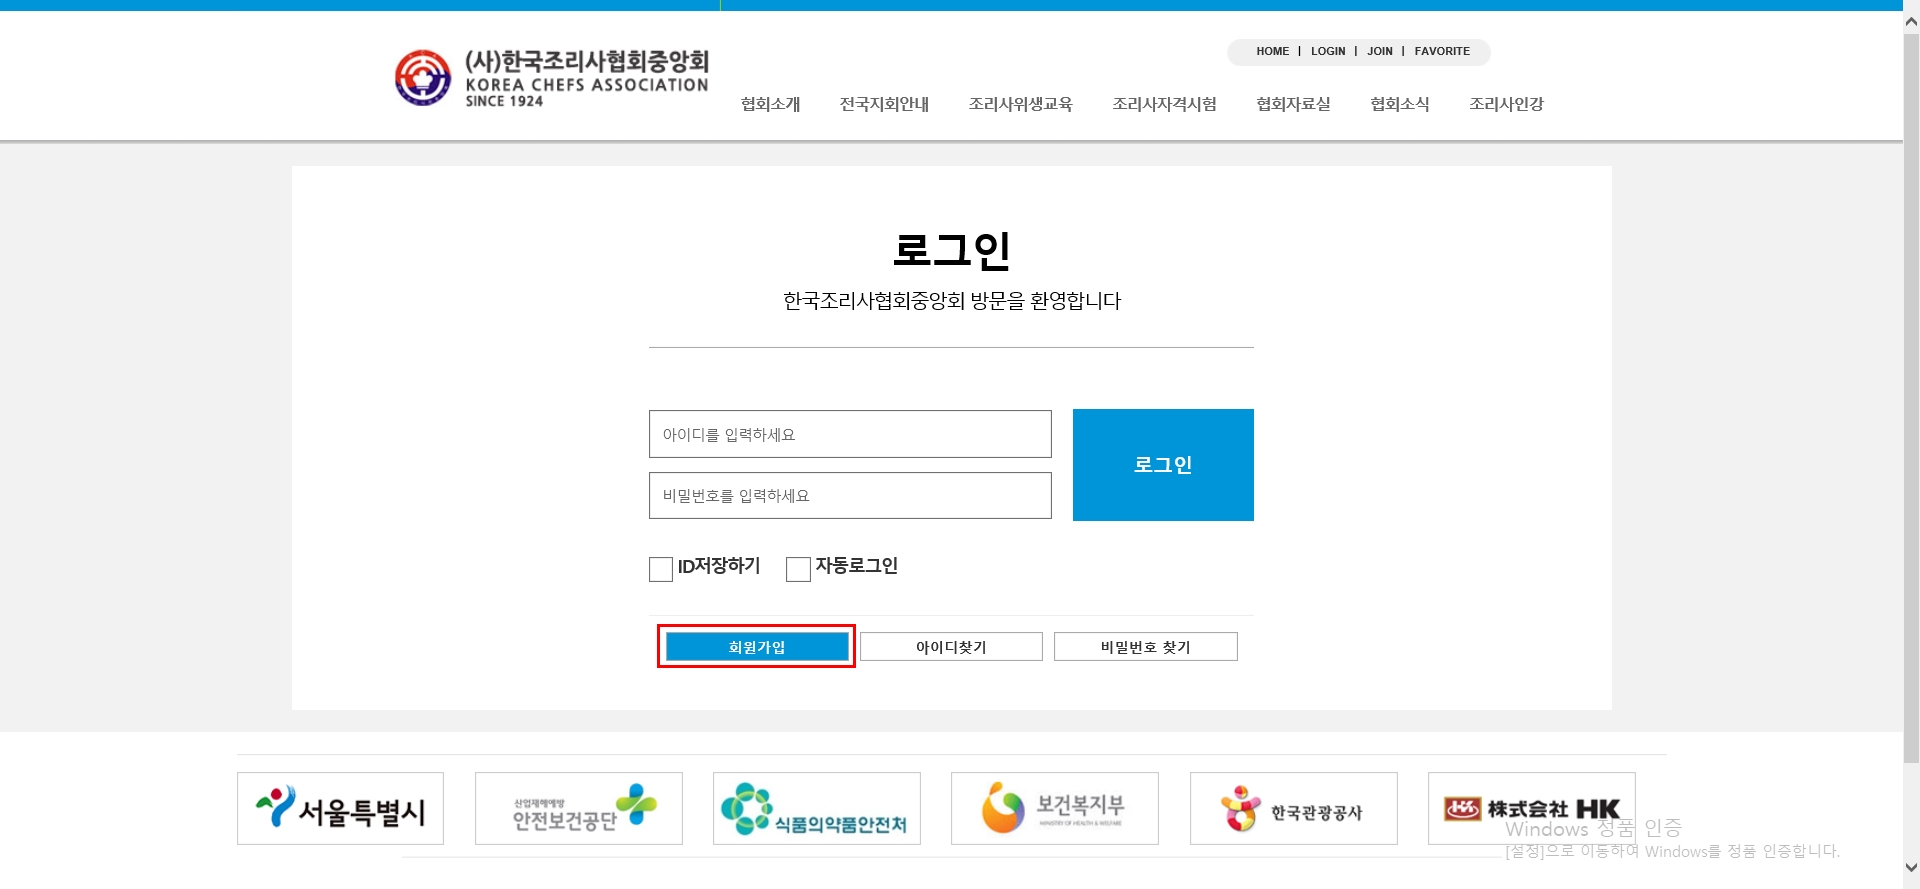Open the 안전보건공단 partner logo
Screen dimensions: 1920x889
[x=578, y=808]
